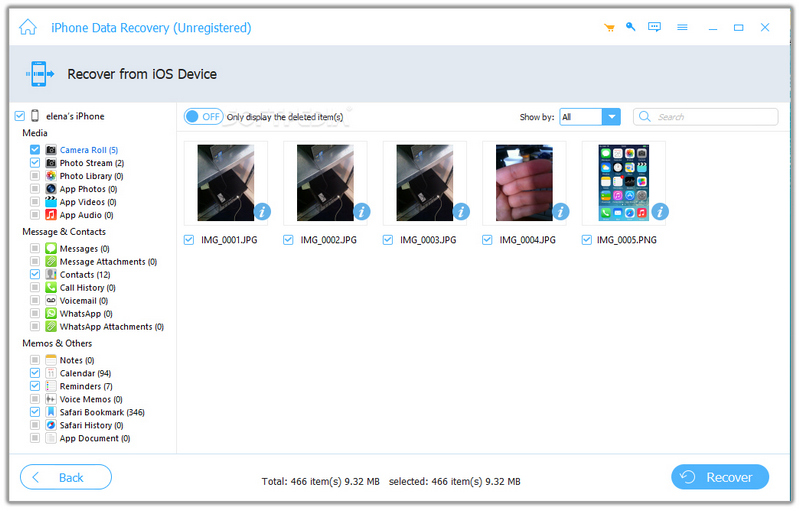Click the search magnifier icon
The height and width of the screenshot is (511, 800).
pos(645,117)
